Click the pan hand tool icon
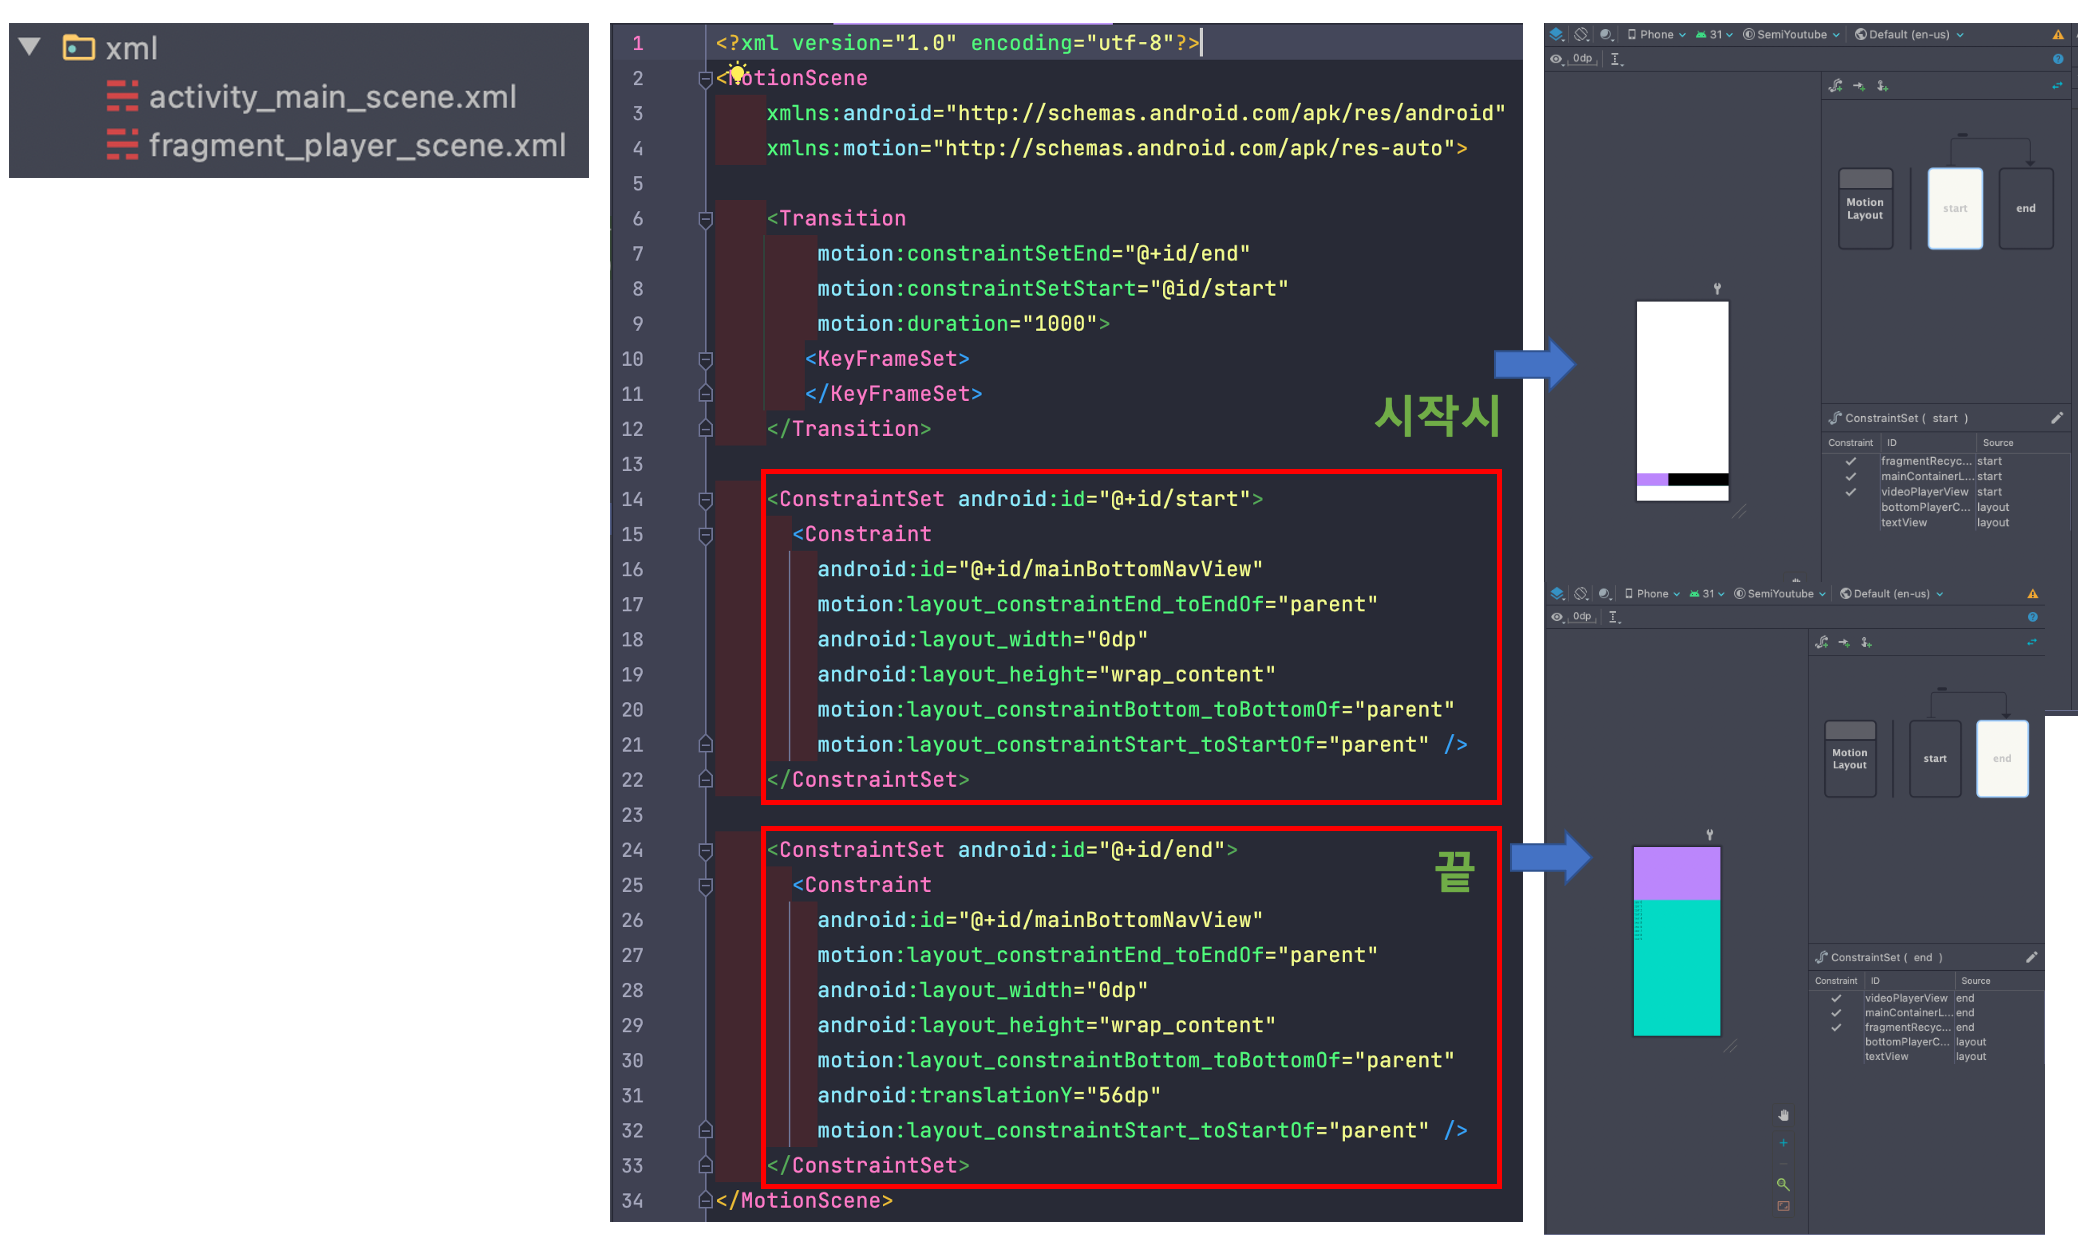Screen dimensions: 2096x1240 [x=1783, y=1115]
